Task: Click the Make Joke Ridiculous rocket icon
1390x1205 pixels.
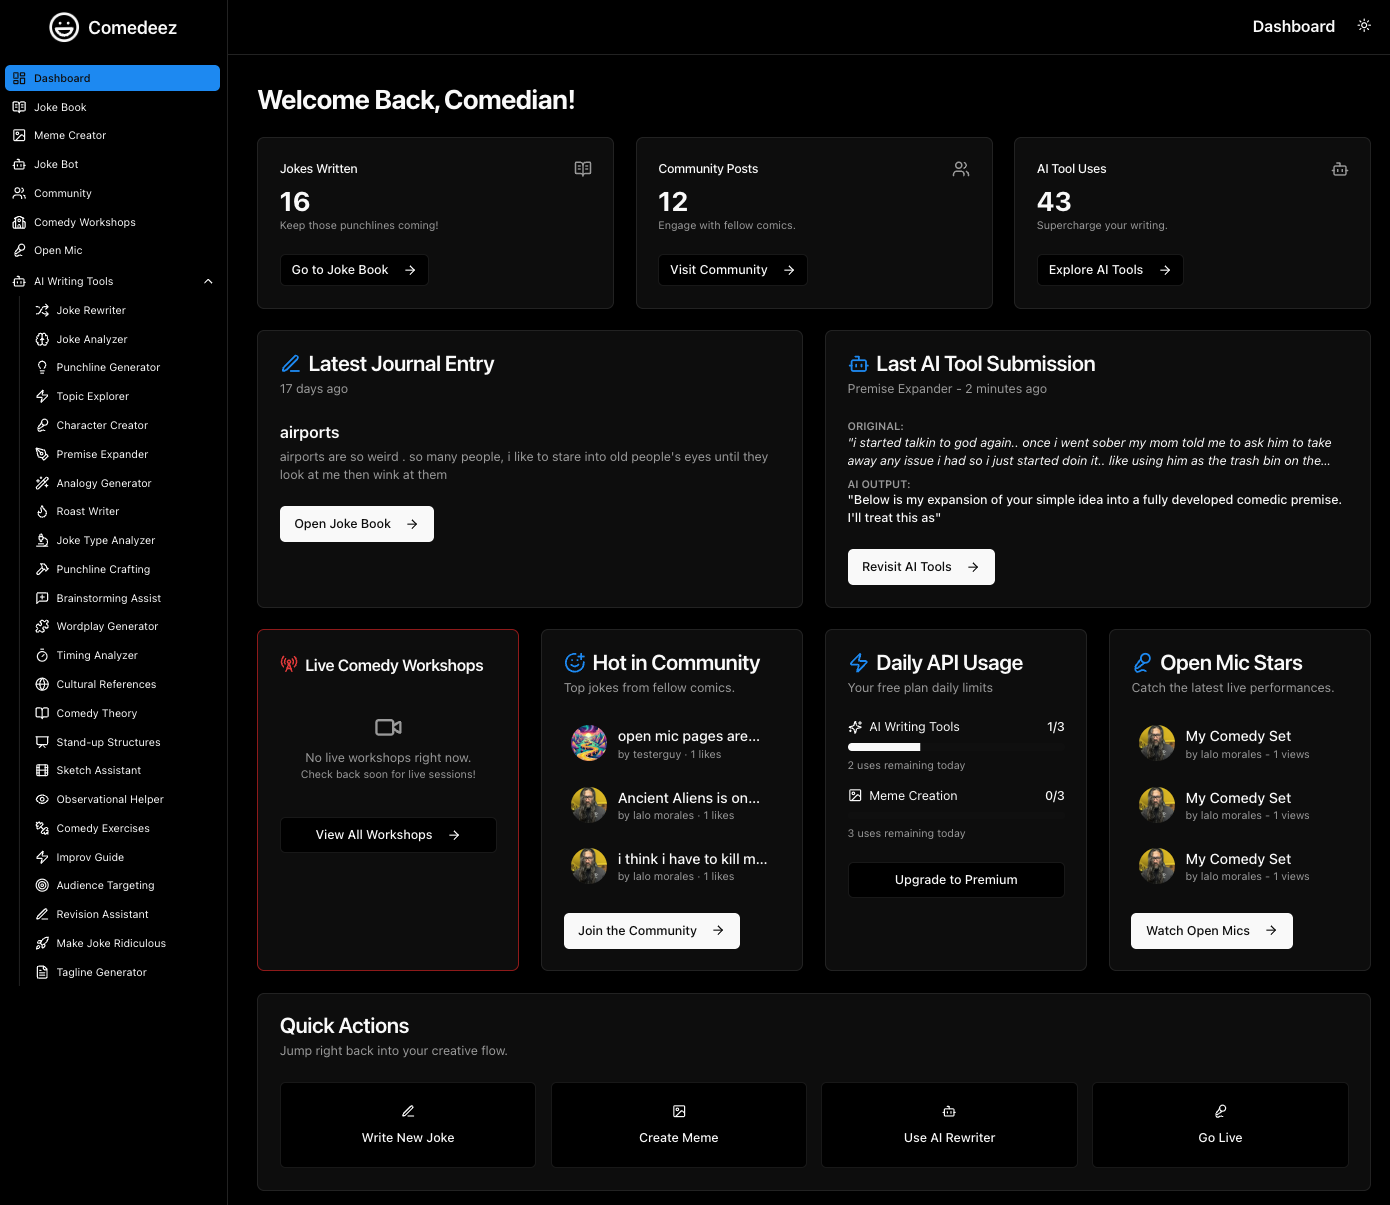Action: pos(42,943)
